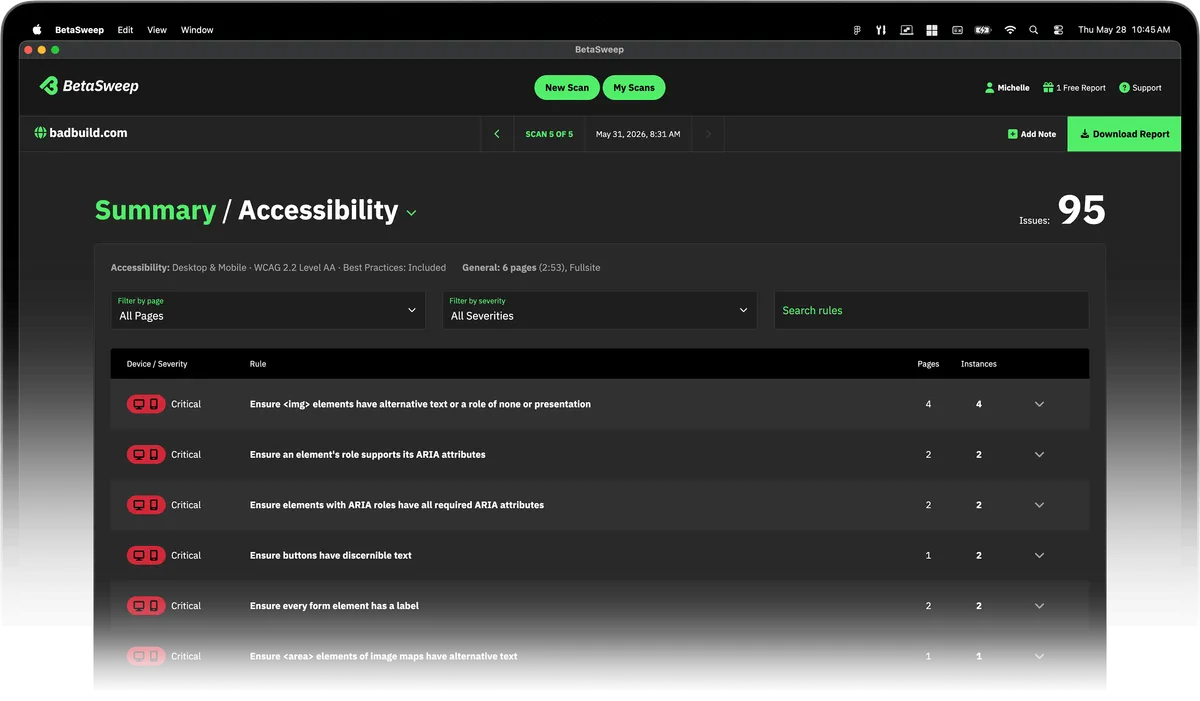The height and width of the screenshot is (701, 1200).
Task: Click the rule text about buttons having discernible text
Action: [x=330, y=555]
